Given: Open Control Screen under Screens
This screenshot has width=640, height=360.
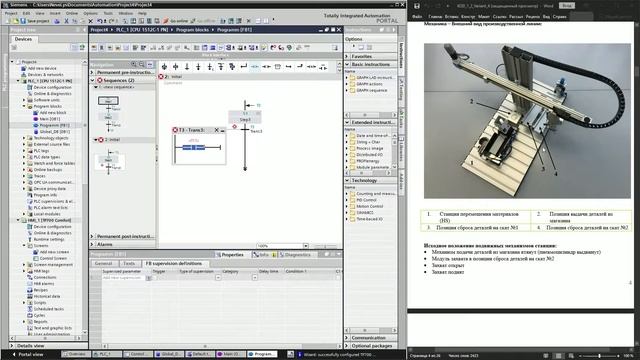Looking at the screenshot, I should click(x=53, y=258).
